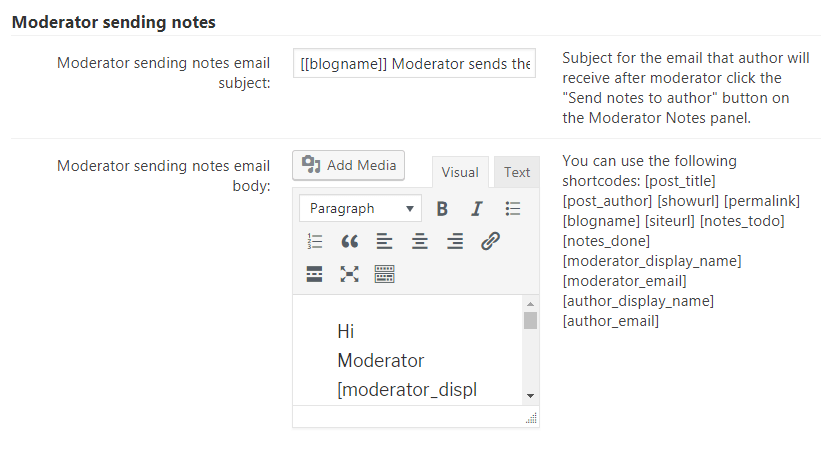Insert a numbered list
The height and width of the screenshot is (449, 827).
(315, 241)
